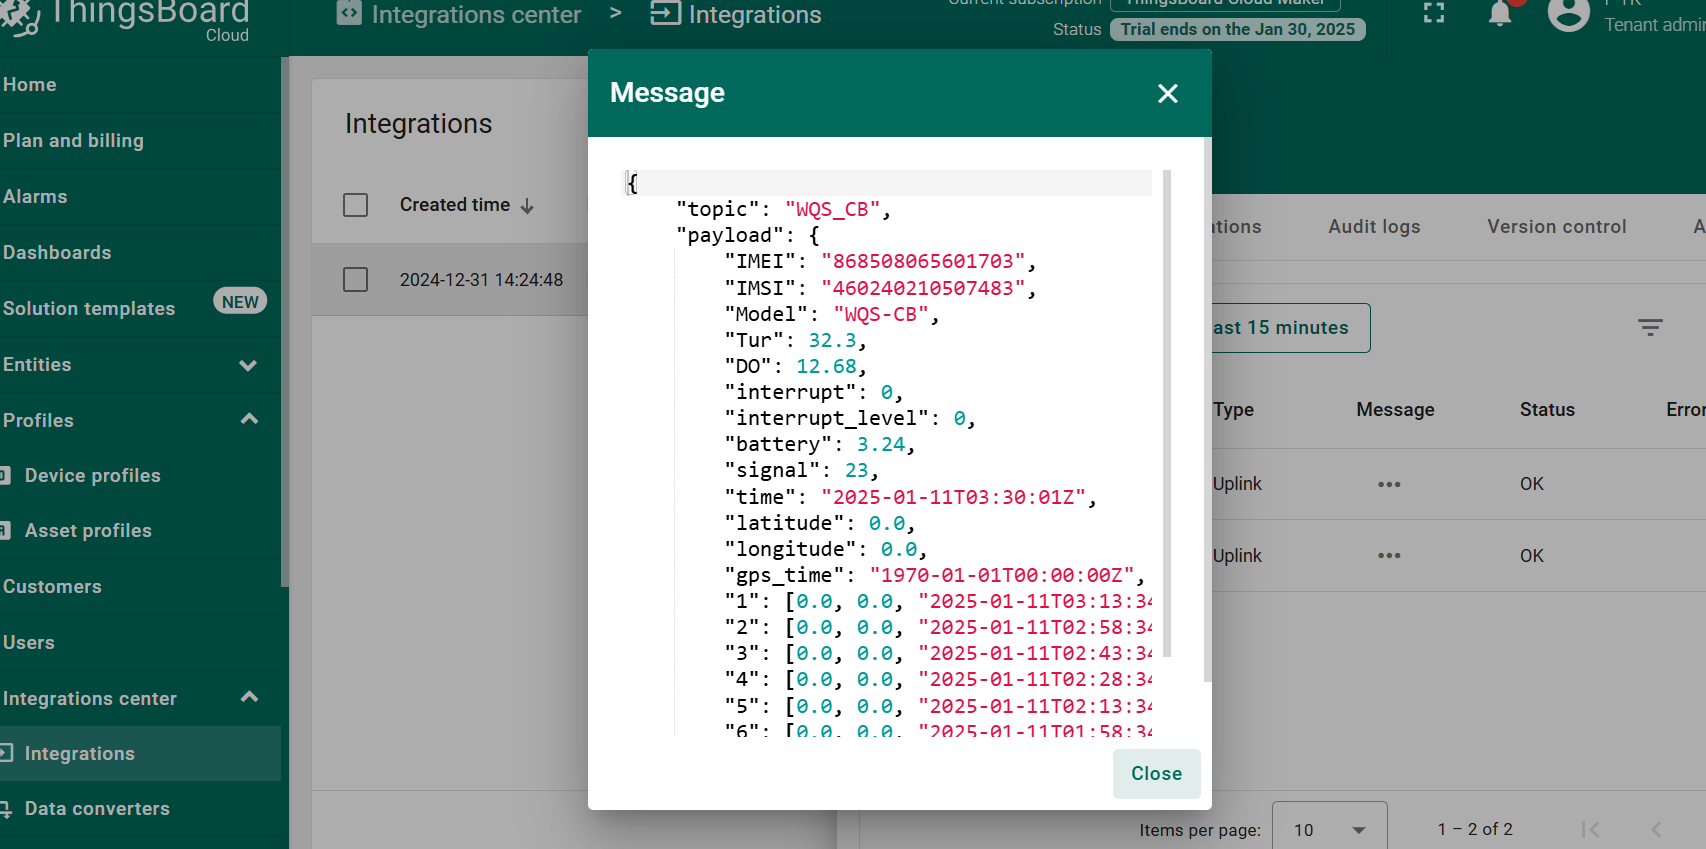
Task: Click the Data converters sidebar icon
Action: pyautogui.click(x=5, y=809)
